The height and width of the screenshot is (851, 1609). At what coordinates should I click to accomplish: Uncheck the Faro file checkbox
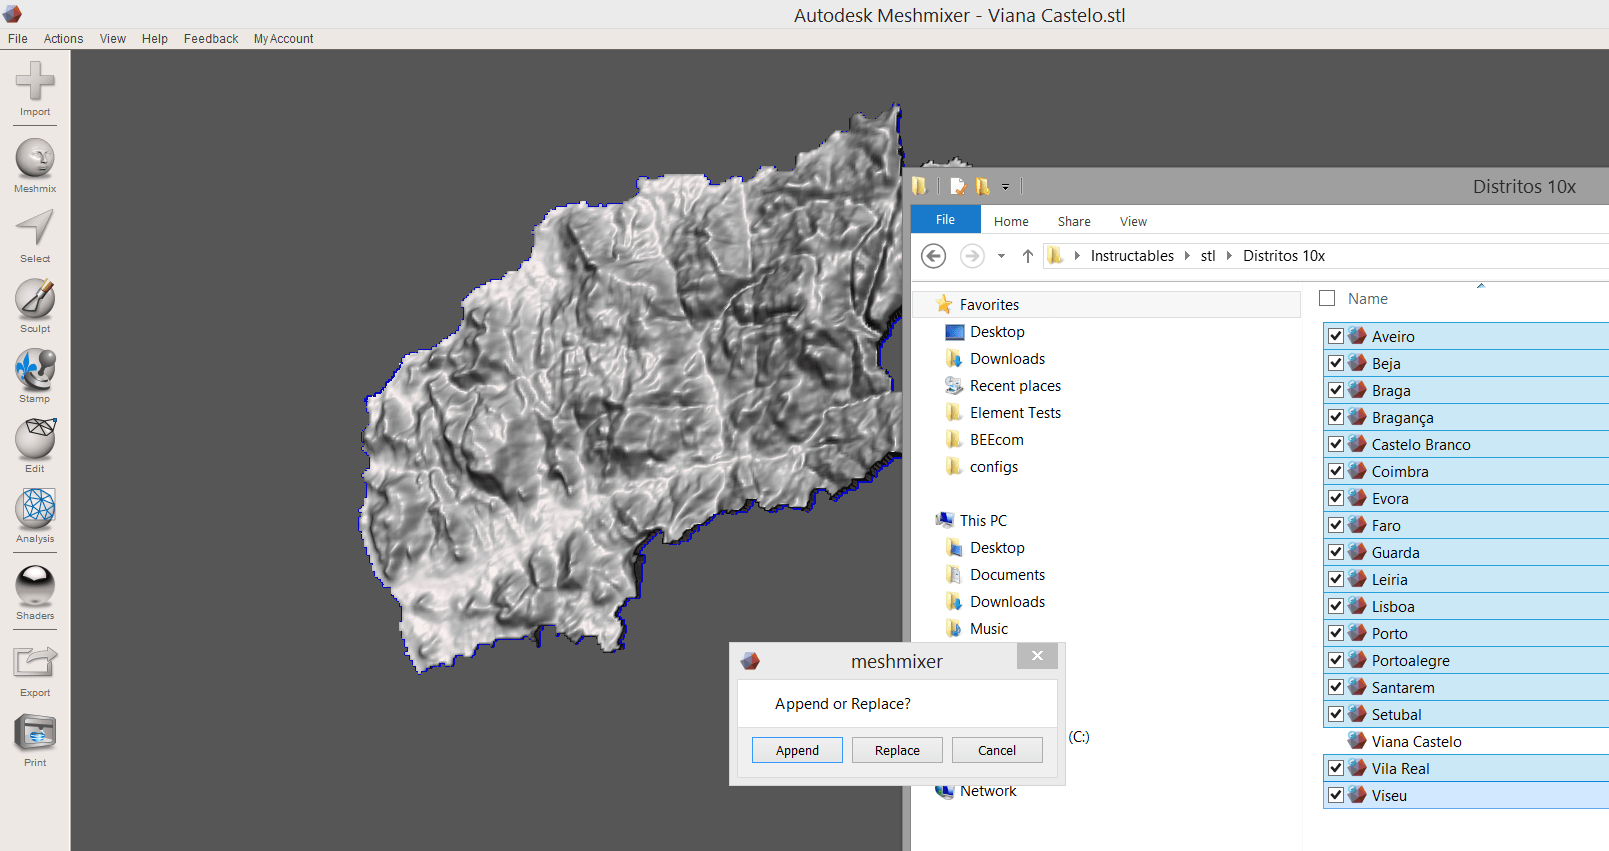pyautogui.click(x=1336, y=525)
